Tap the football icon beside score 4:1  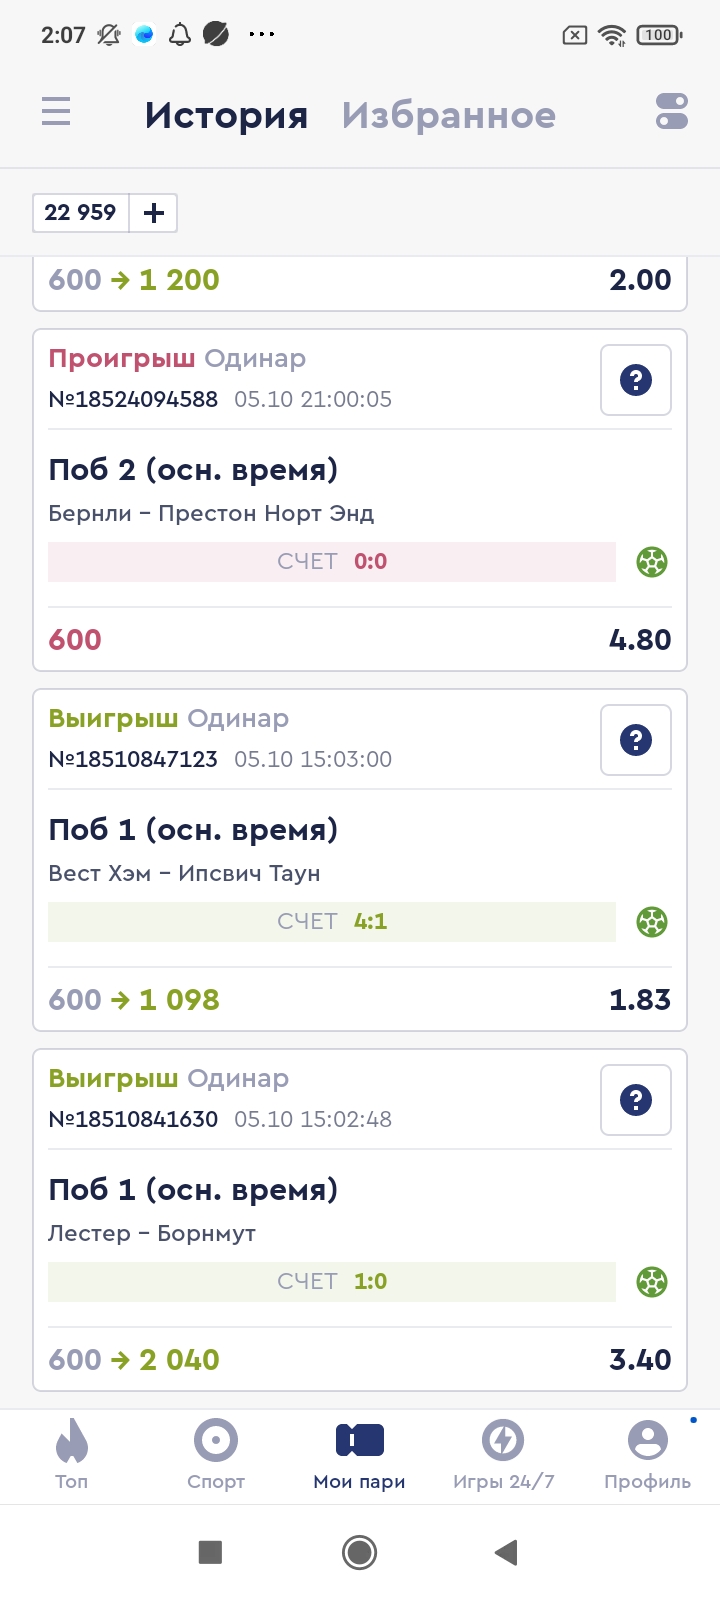tap(652, 922)
